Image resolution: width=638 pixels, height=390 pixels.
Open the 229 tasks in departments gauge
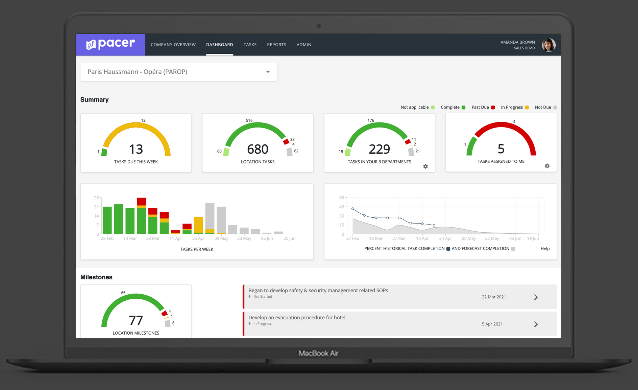point(379,143)
